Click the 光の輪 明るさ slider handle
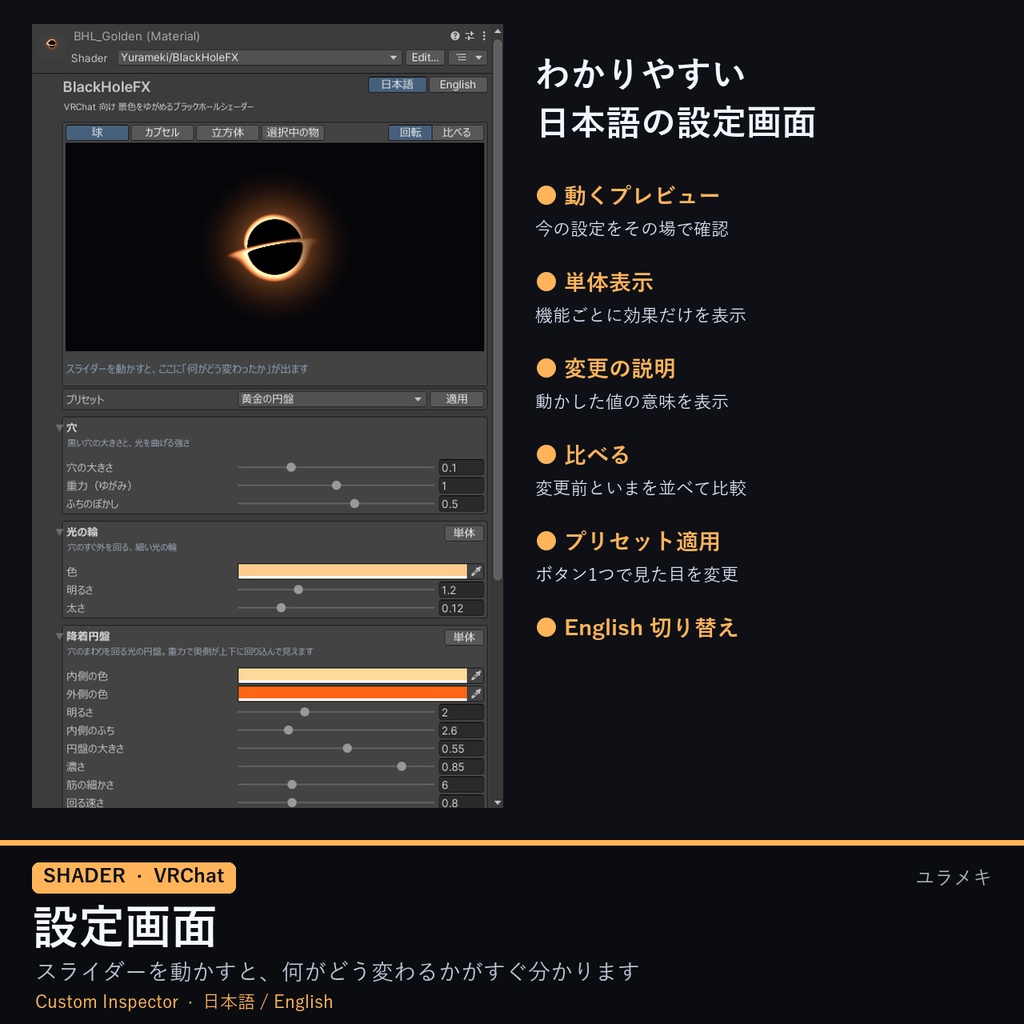 click(x=298, y=590)
